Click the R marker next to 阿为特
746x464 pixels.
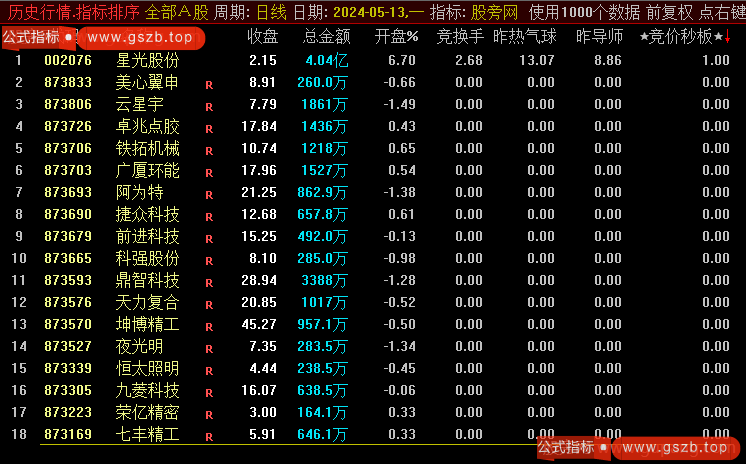point(209,194)
